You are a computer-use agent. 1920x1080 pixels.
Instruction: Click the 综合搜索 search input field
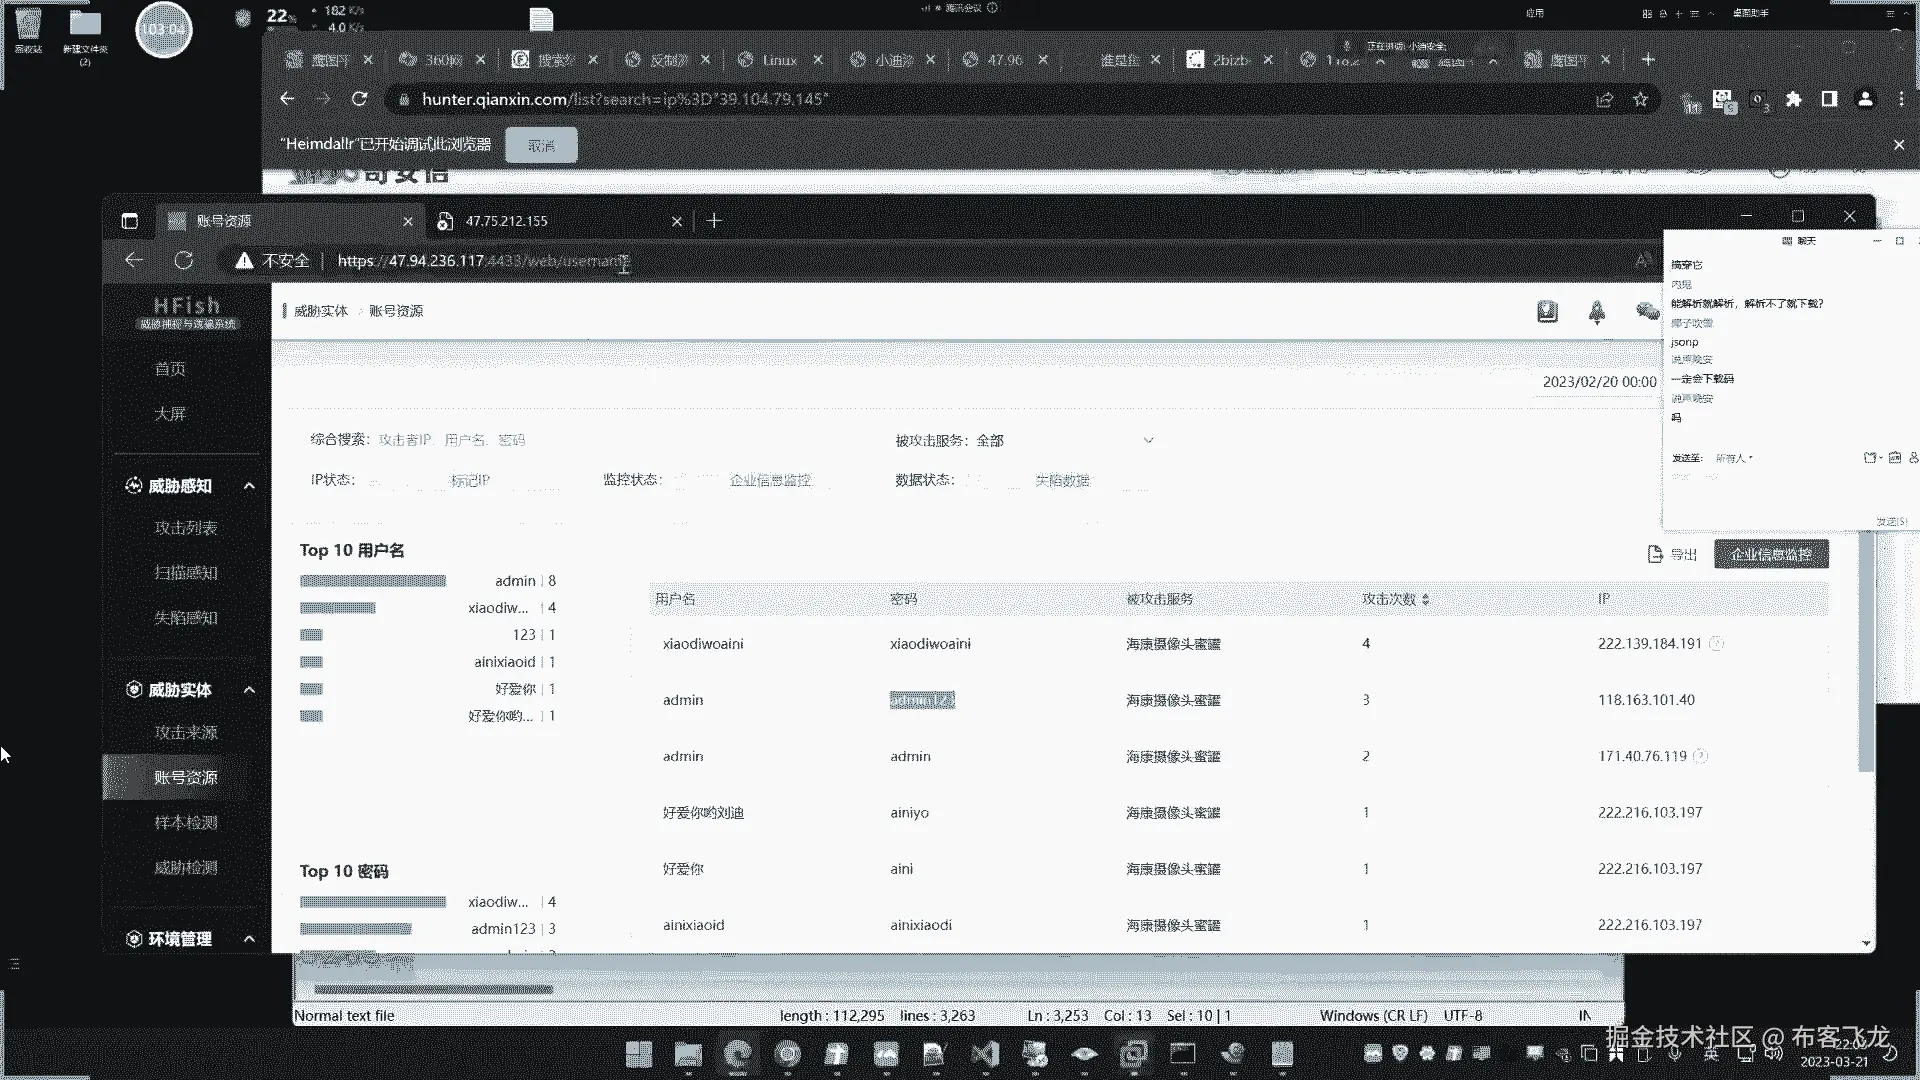(x=452, y=440)
